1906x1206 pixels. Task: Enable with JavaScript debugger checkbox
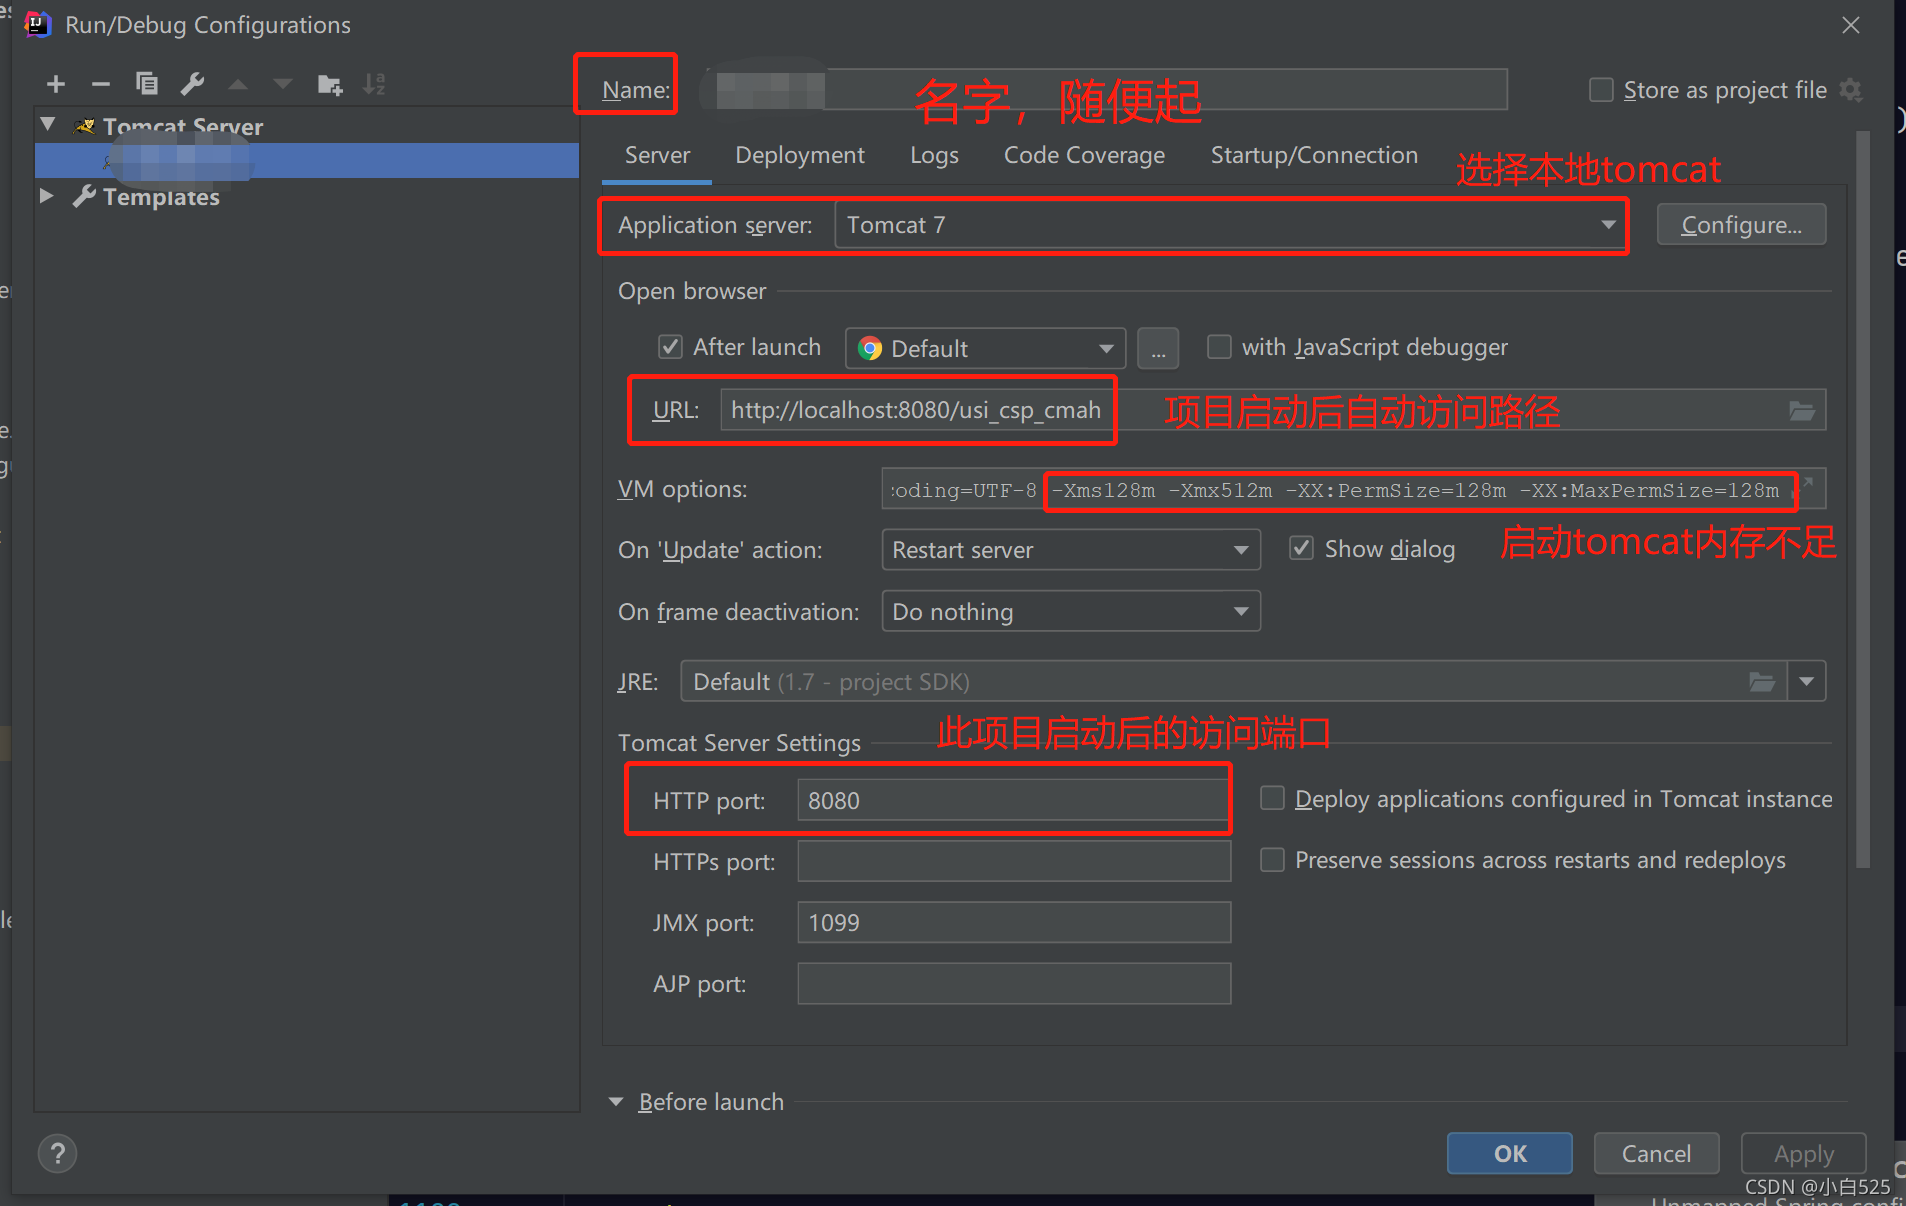[x=1219, y=347]
